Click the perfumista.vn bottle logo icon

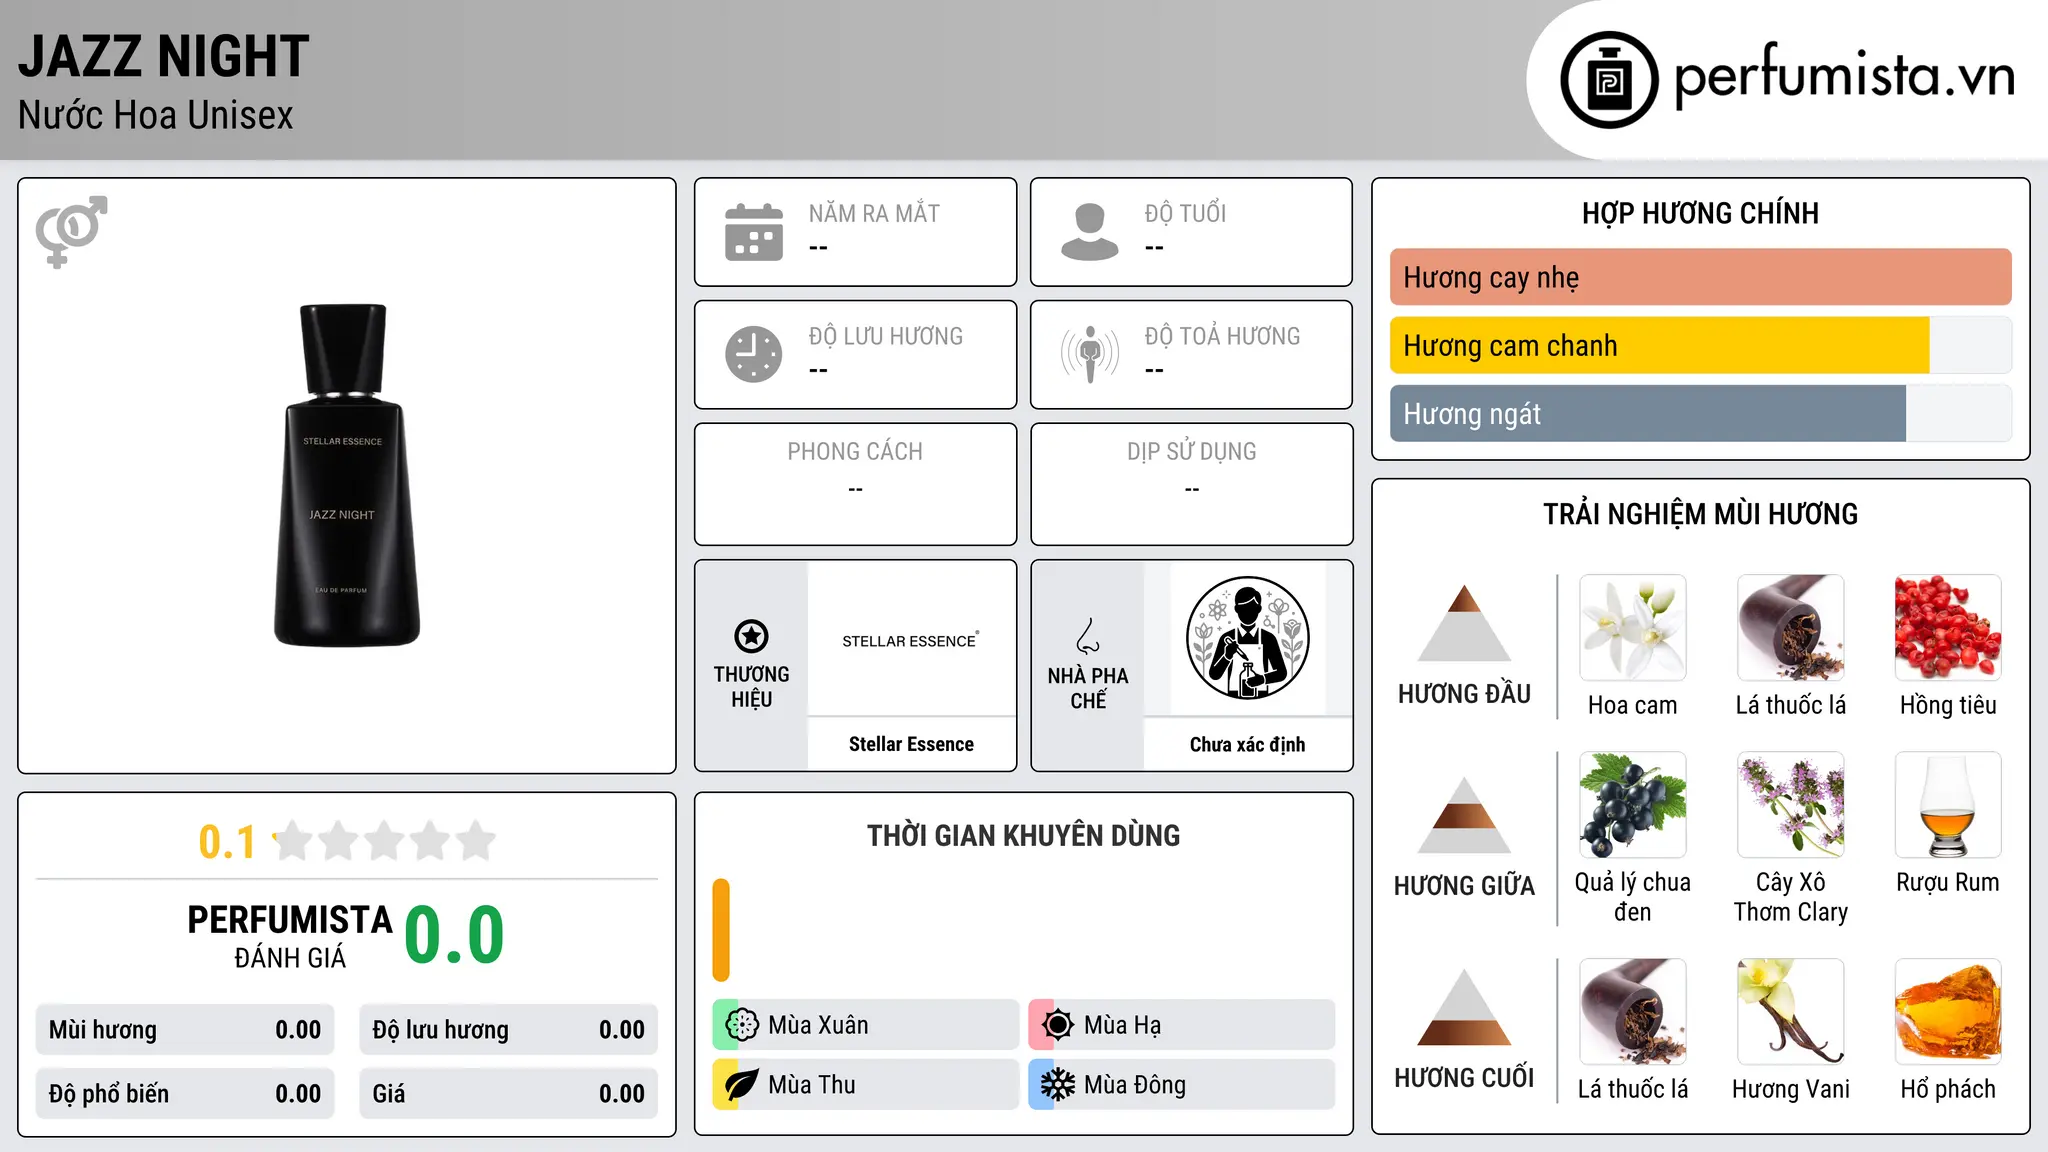tap(1609, 80)
